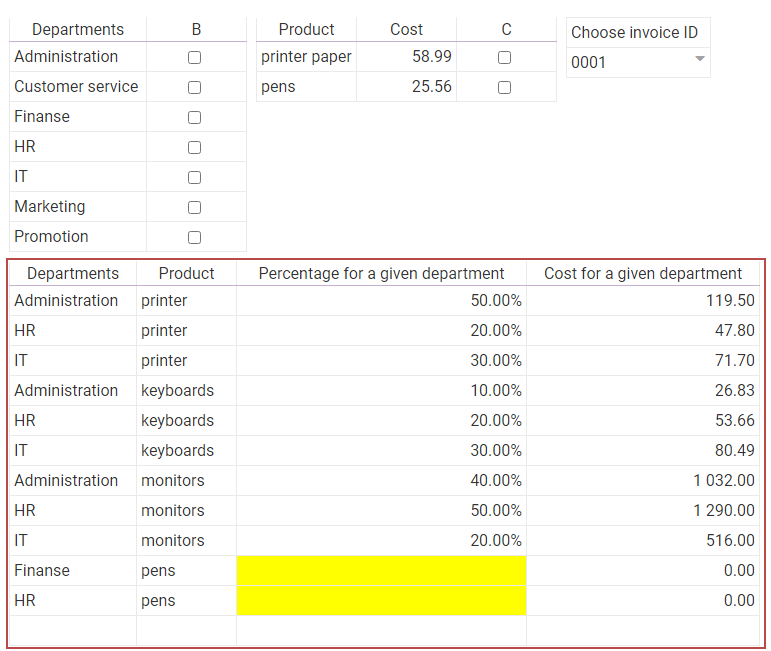Click the column C header
This screenshot has width=771, height=651.
point(506,30)
